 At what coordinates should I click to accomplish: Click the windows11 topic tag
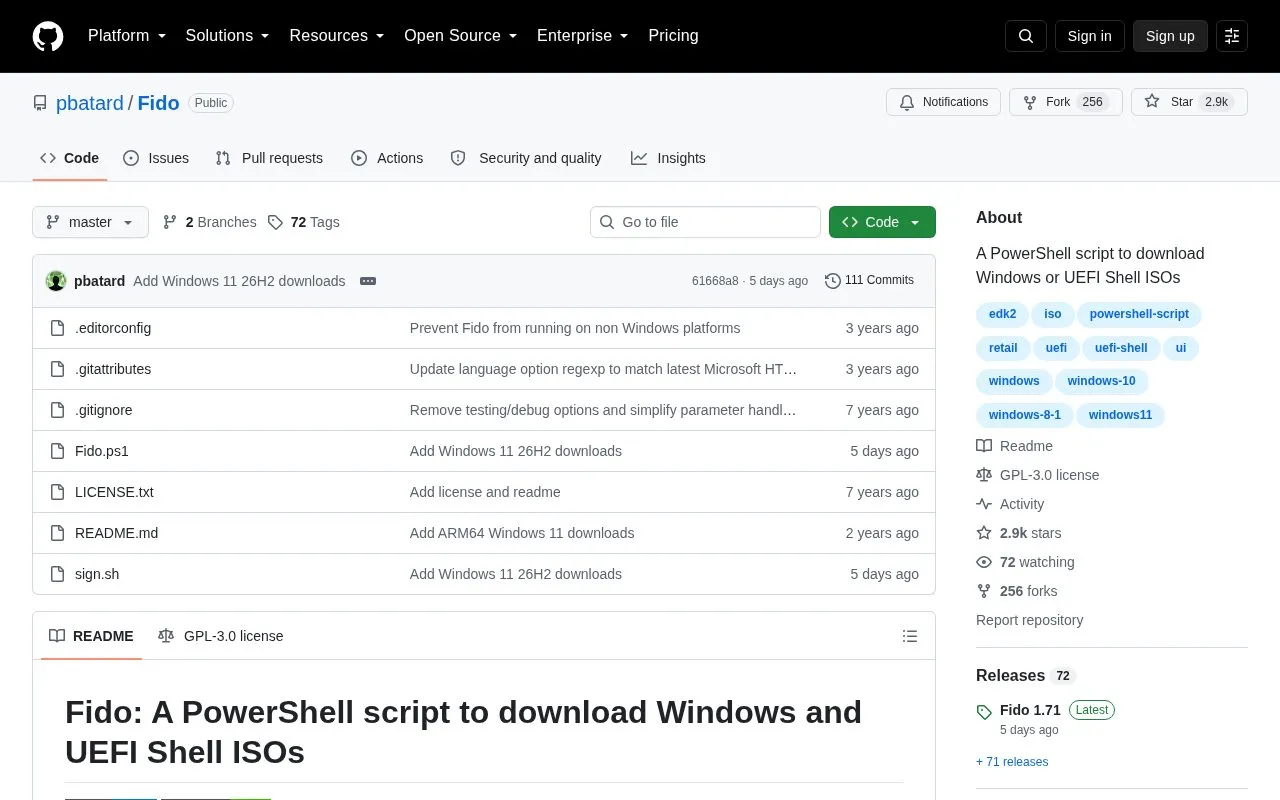(1120, 415)
